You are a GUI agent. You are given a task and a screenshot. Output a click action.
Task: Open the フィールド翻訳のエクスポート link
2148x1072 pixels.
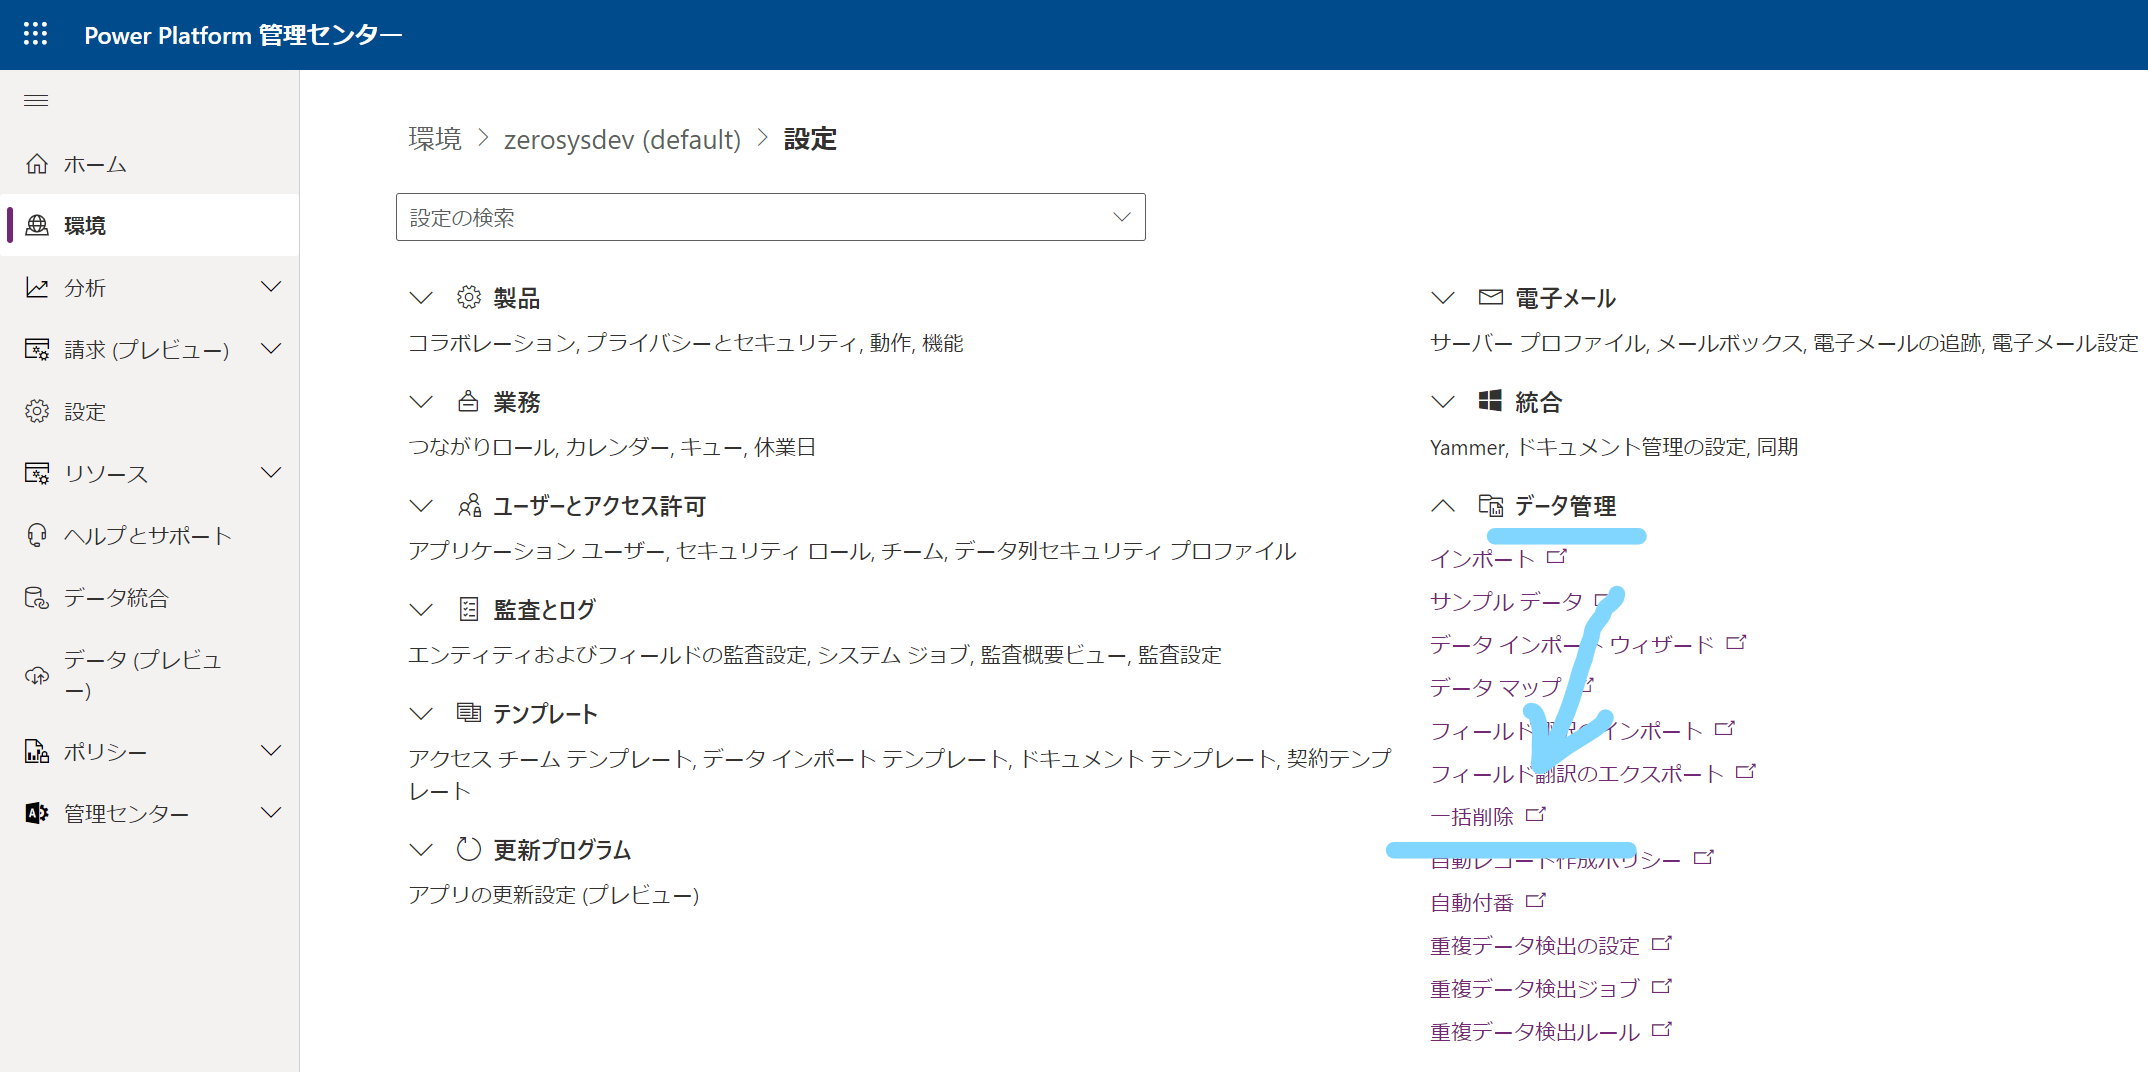[x=1577, y=774]
